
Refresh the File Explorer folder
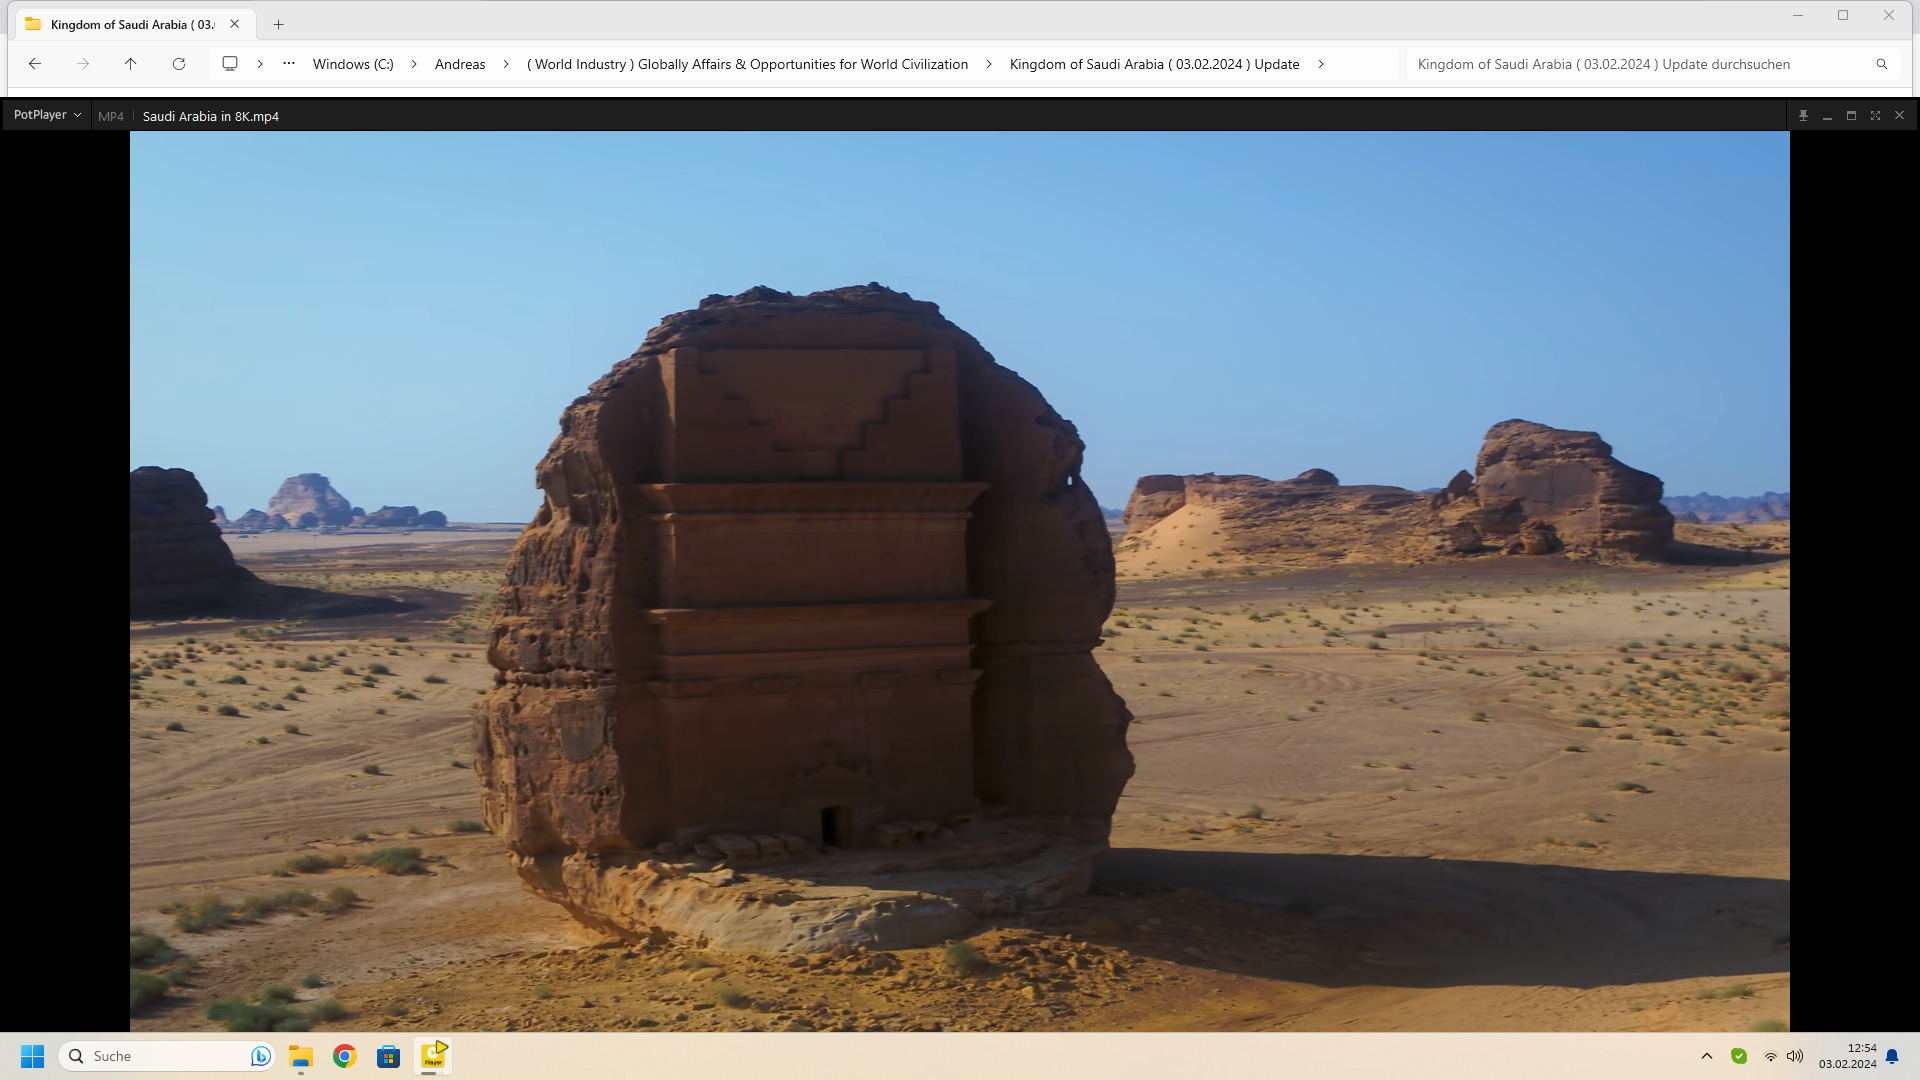point(179,64)
